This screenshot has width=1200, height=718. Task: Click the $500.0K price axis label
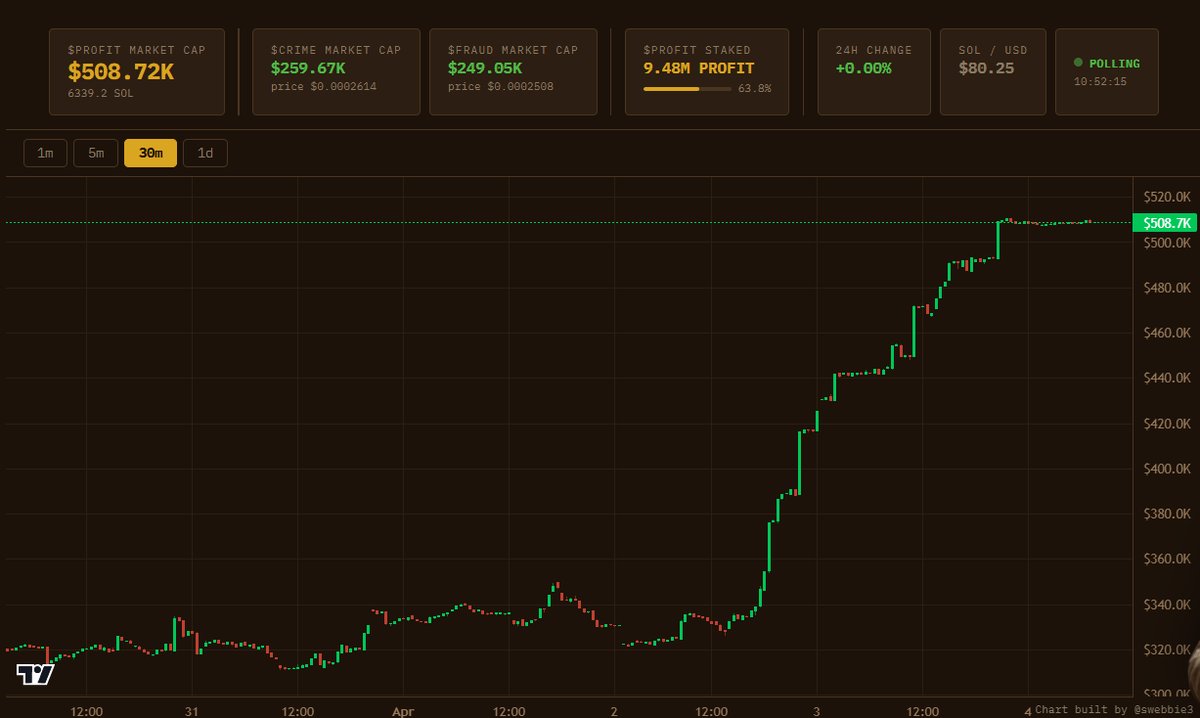[1167, 243]
